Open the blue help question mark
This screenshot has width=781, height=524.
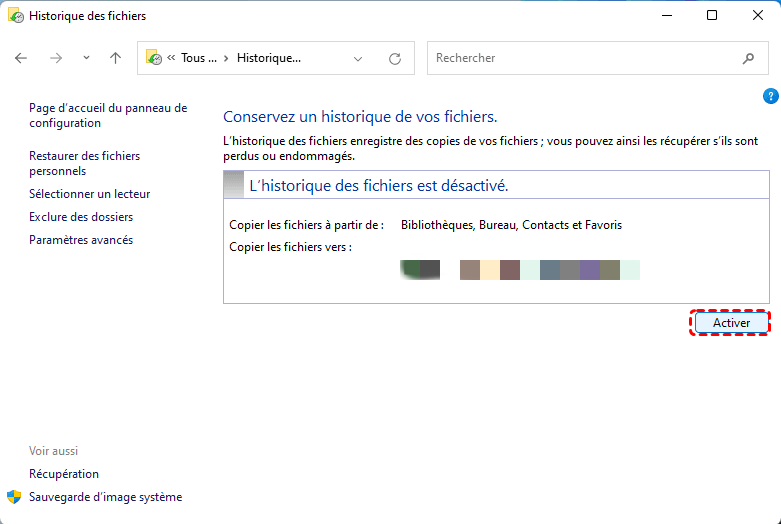point(770,96)
